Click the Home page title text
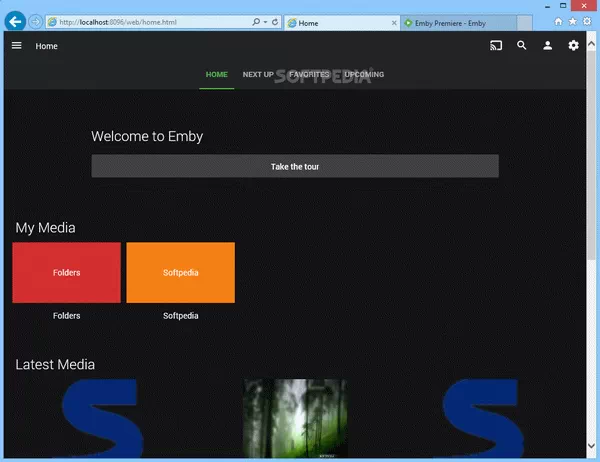Viewport: 600px width, 462px height. click(x=47, y=46)
